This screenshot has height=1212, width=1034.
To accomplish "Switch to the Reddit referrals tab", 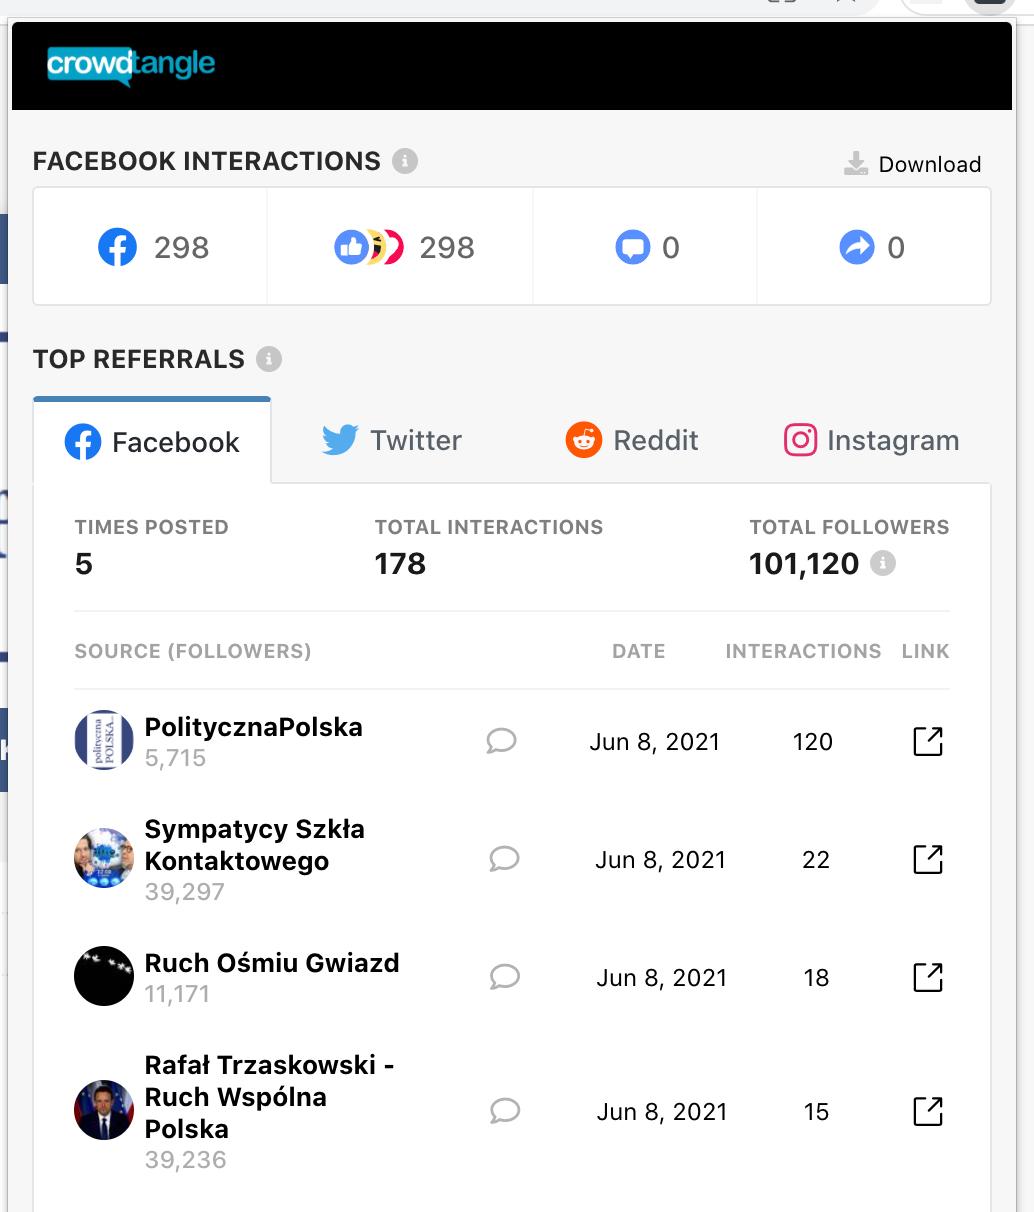I will tap(632, 440).
